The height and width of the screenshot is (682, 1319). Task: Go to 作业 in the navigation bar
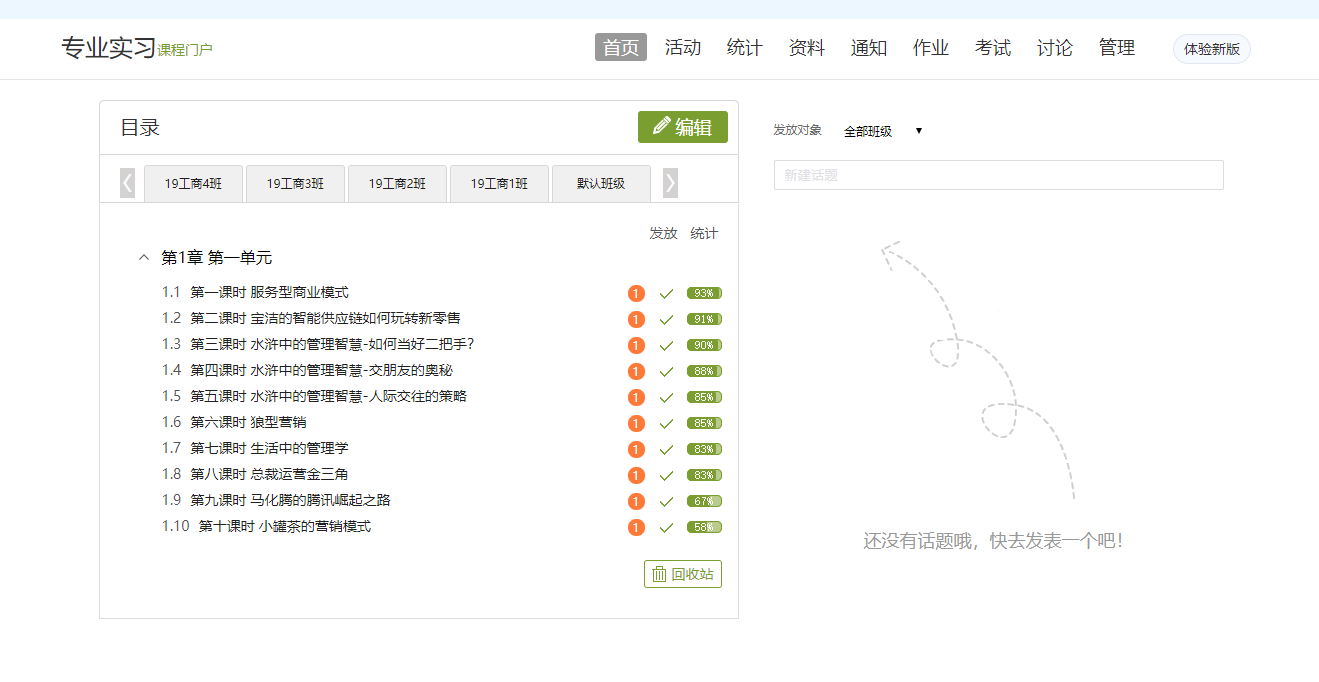pyautogui.click(x=930, y=48)
